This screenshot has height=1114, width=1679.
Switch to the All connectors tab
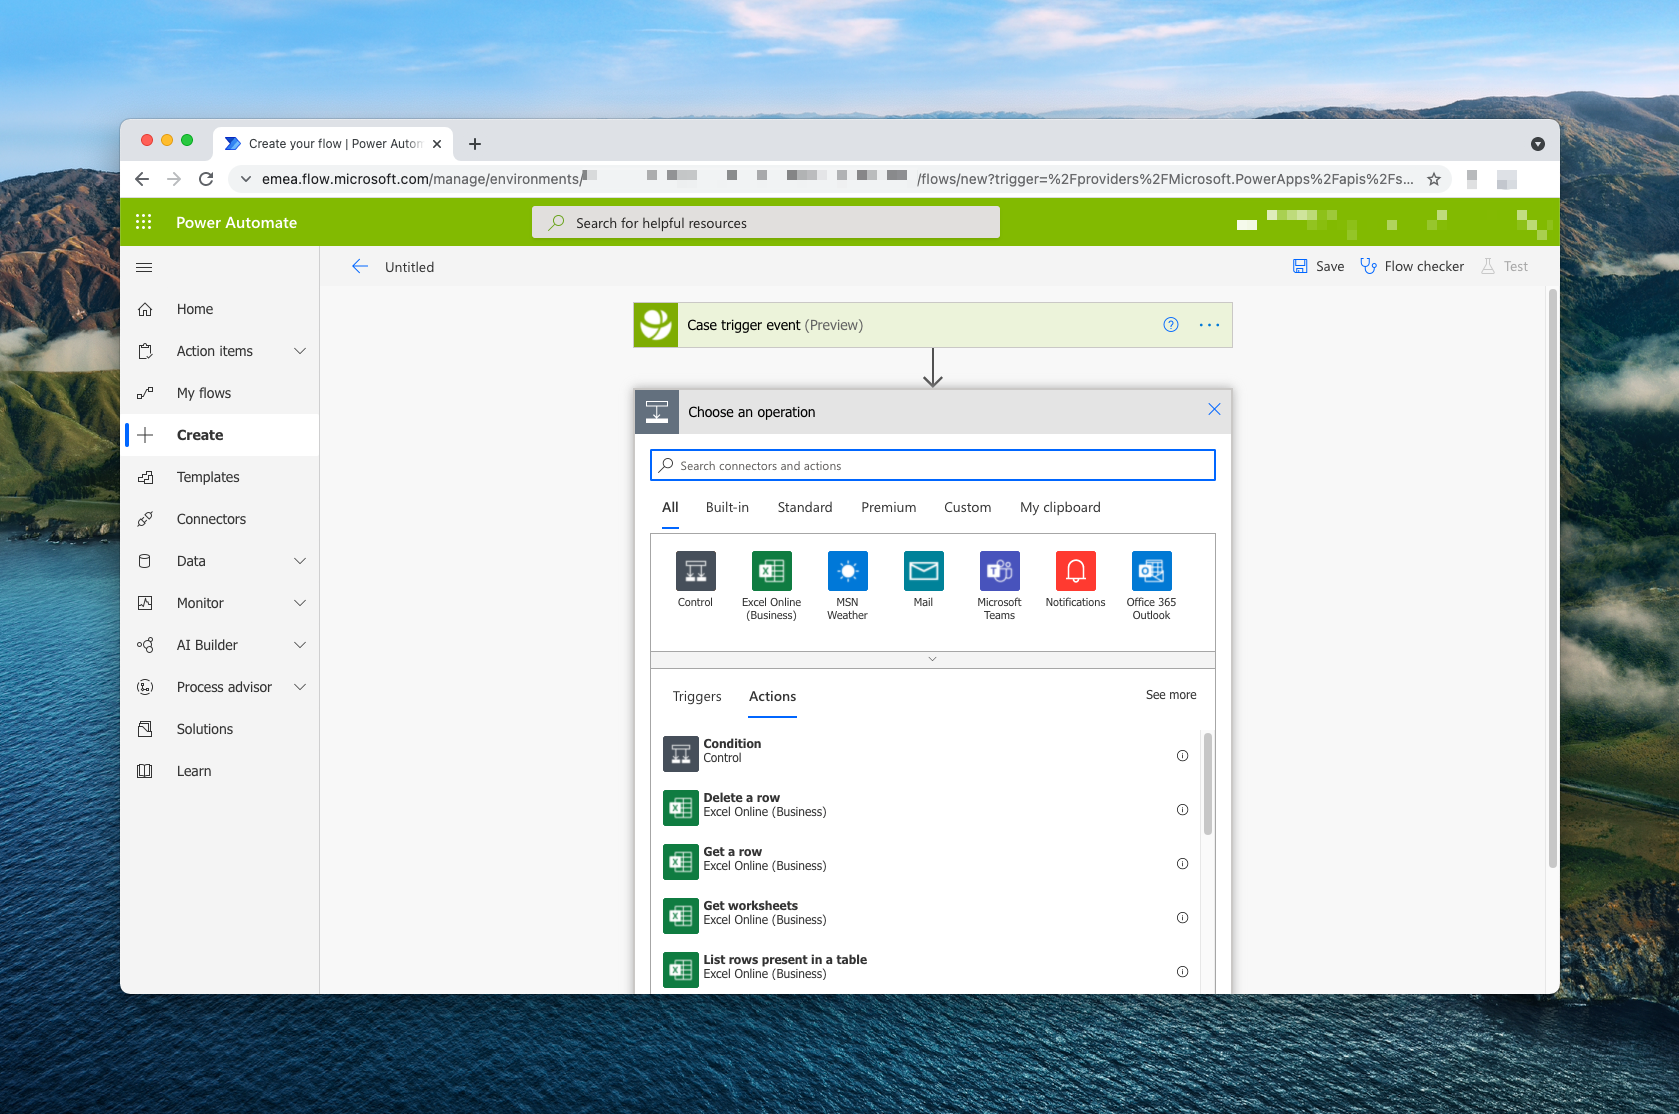coord(670,507)
